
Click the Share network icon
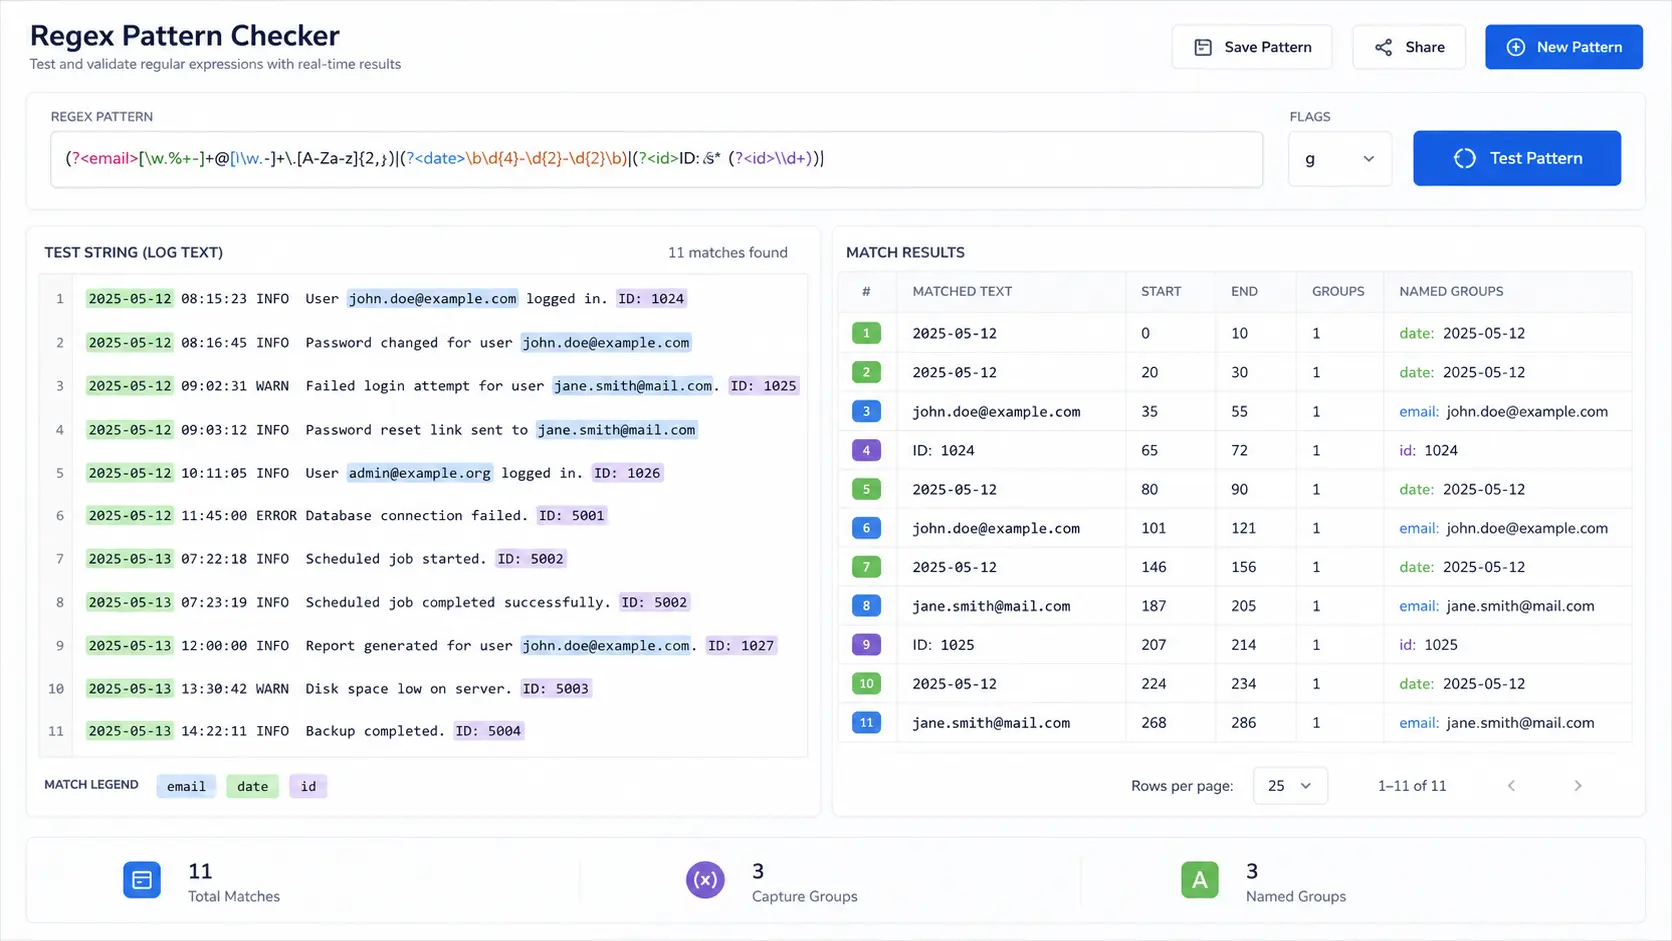1383,47
